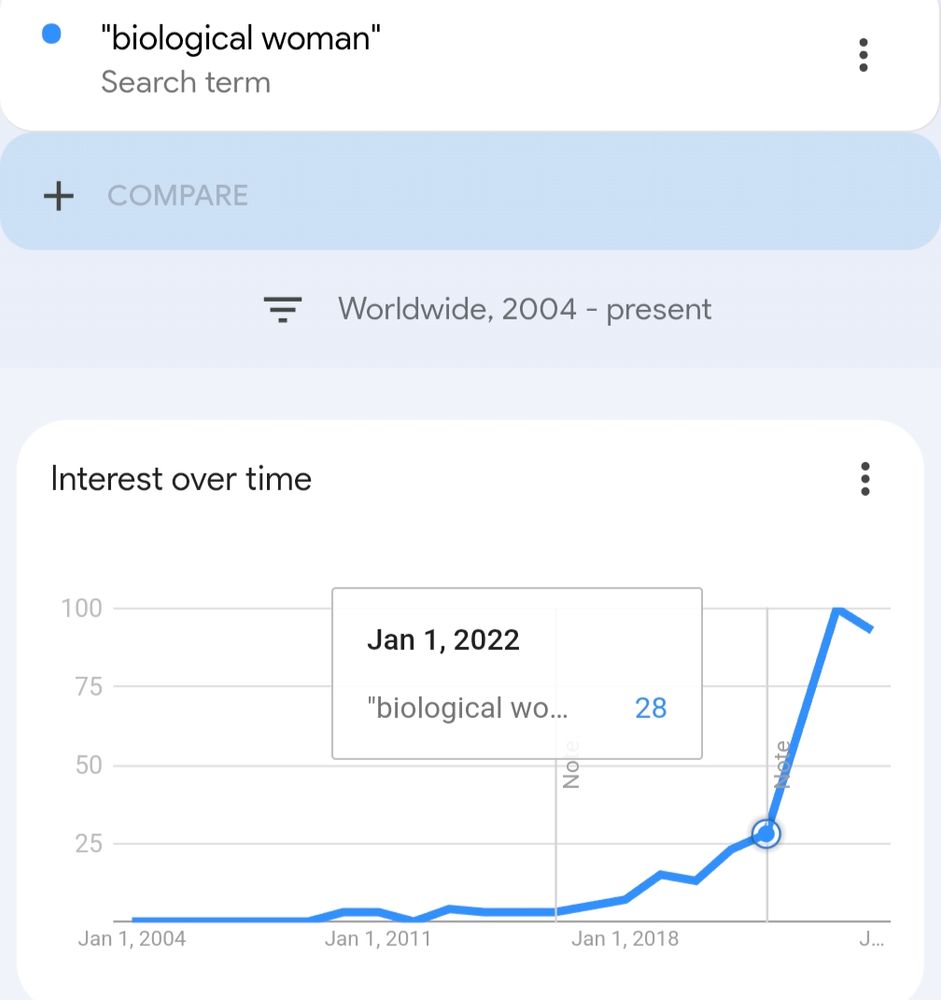The image size is (941, 1000).
Task: Click the Jan 1, 2022 tooltip title
Action: tap(443, 640)
